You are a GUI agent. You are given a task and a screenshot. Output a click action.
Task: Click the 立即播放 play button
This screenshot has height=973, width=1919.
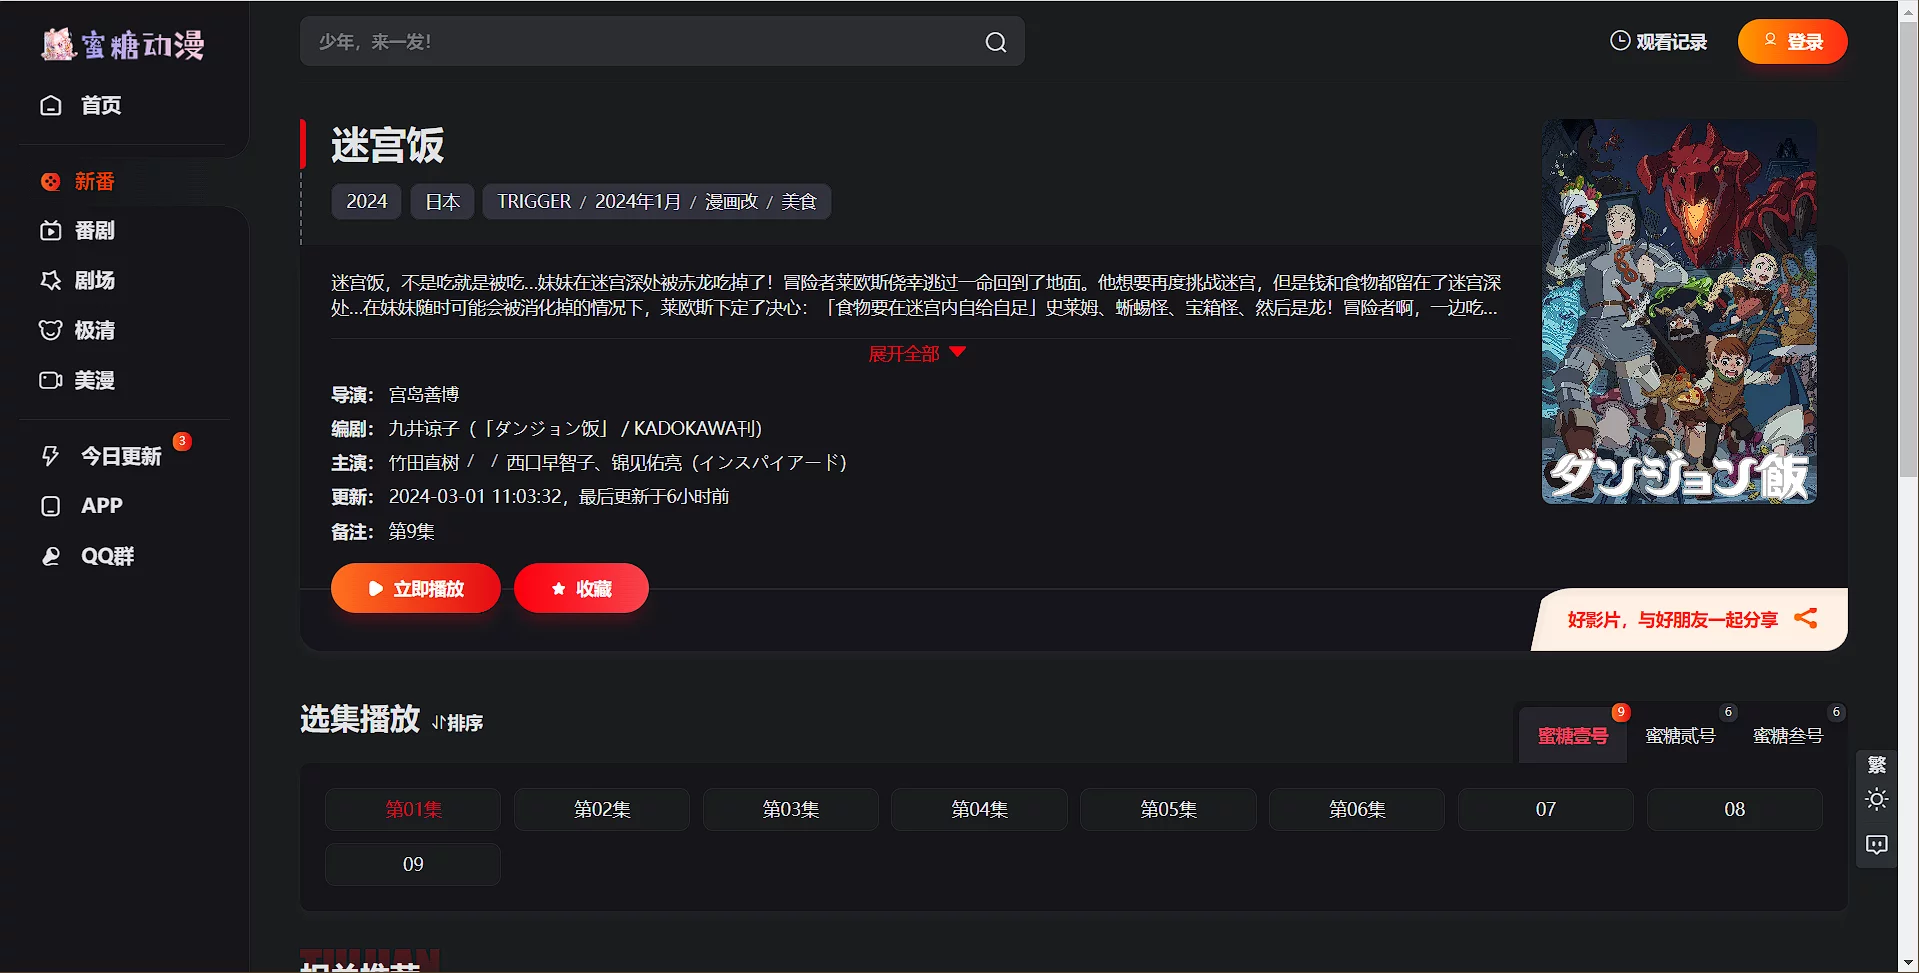pos(416,589)
